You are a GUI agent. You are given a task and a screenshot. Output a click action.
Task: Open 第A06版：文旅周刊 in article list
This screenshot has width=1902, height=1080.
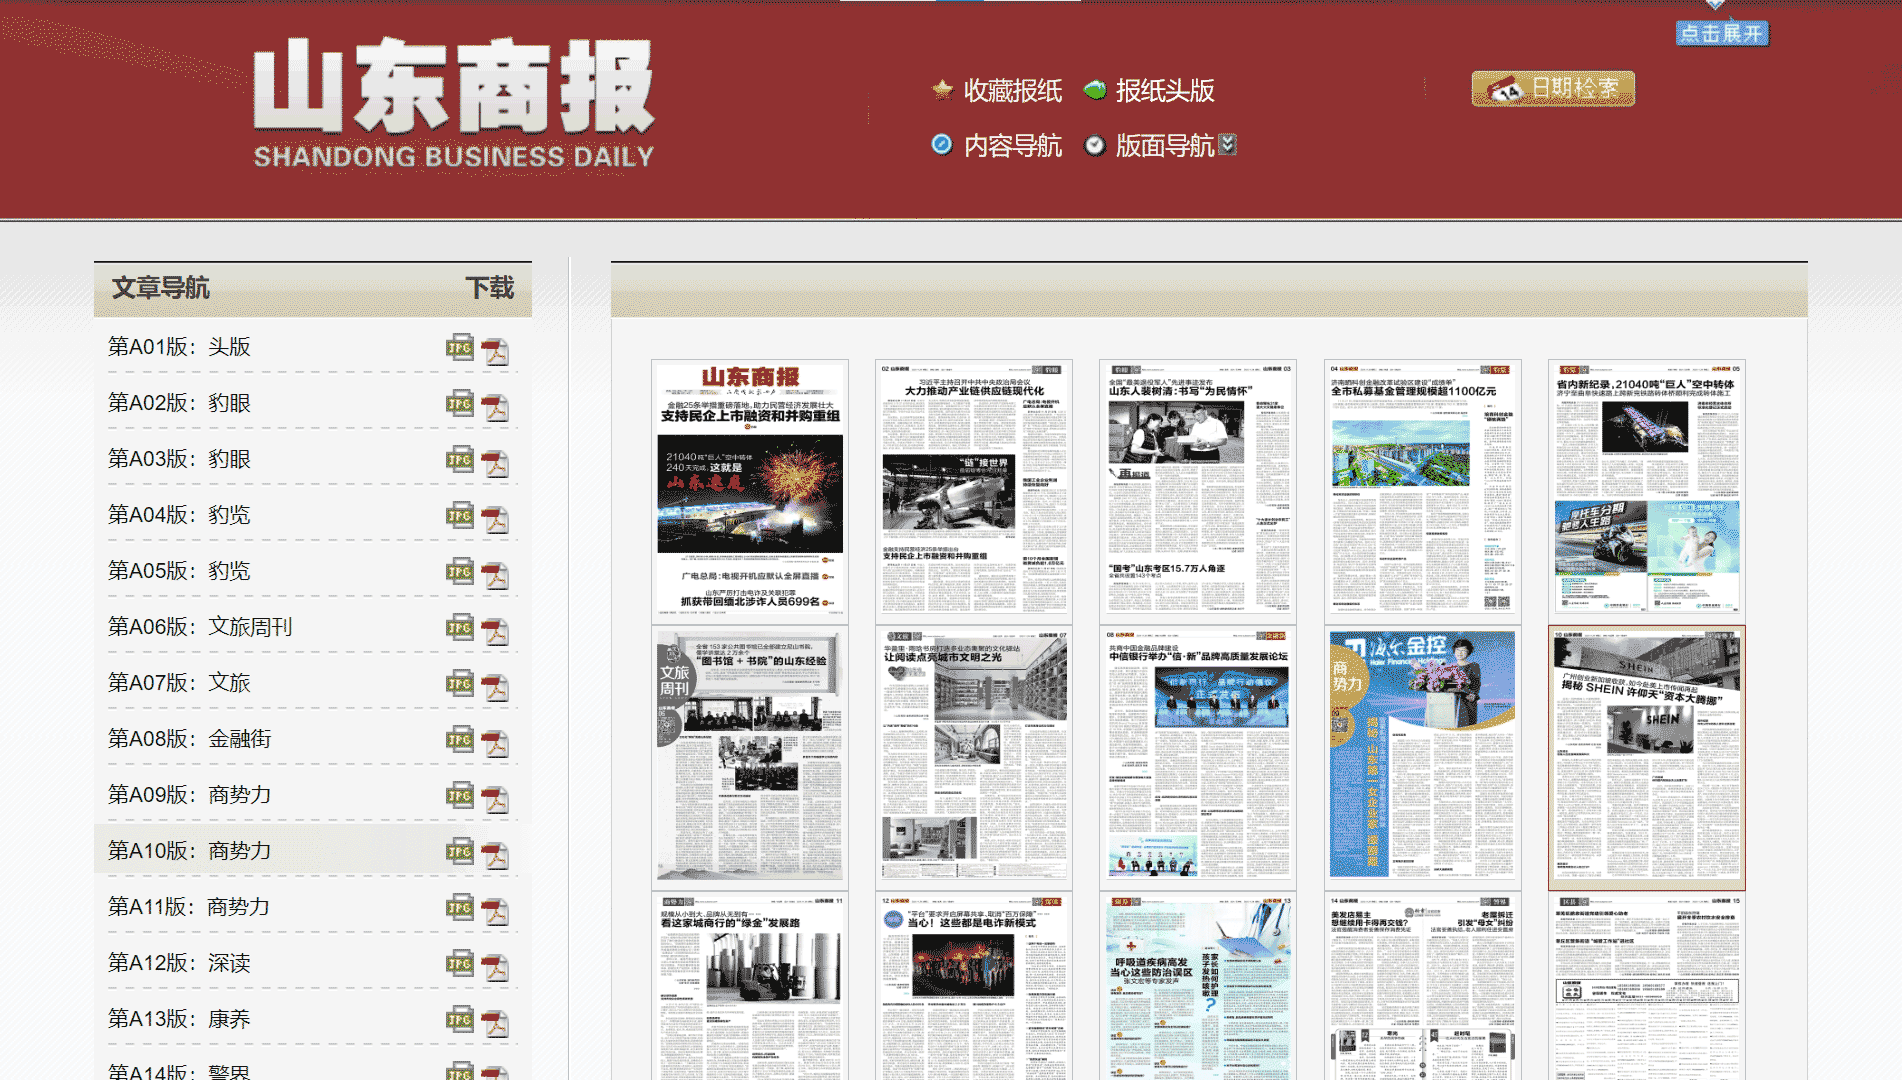coord(200,627)
